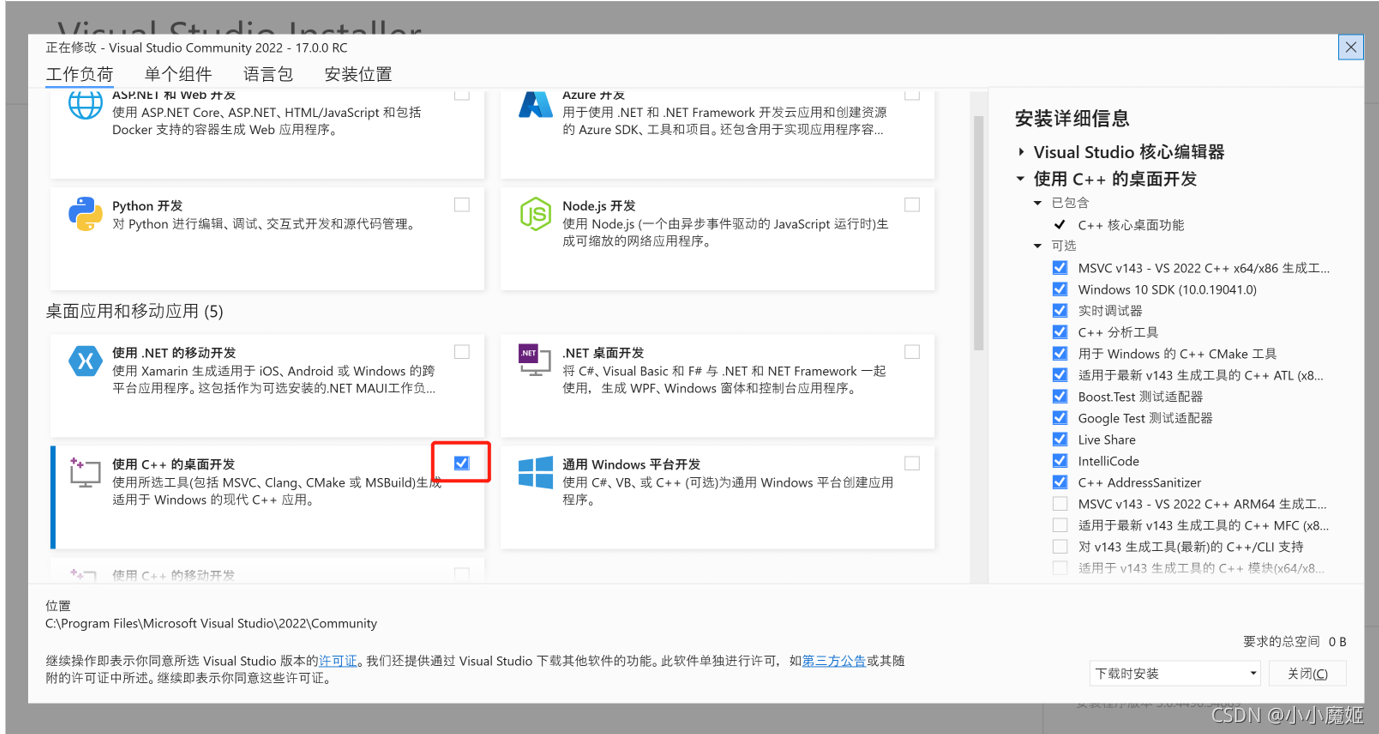Click the Windows logo for 通用 Windows 平台开发
The image size is (1379, 734).
point(536,472)
